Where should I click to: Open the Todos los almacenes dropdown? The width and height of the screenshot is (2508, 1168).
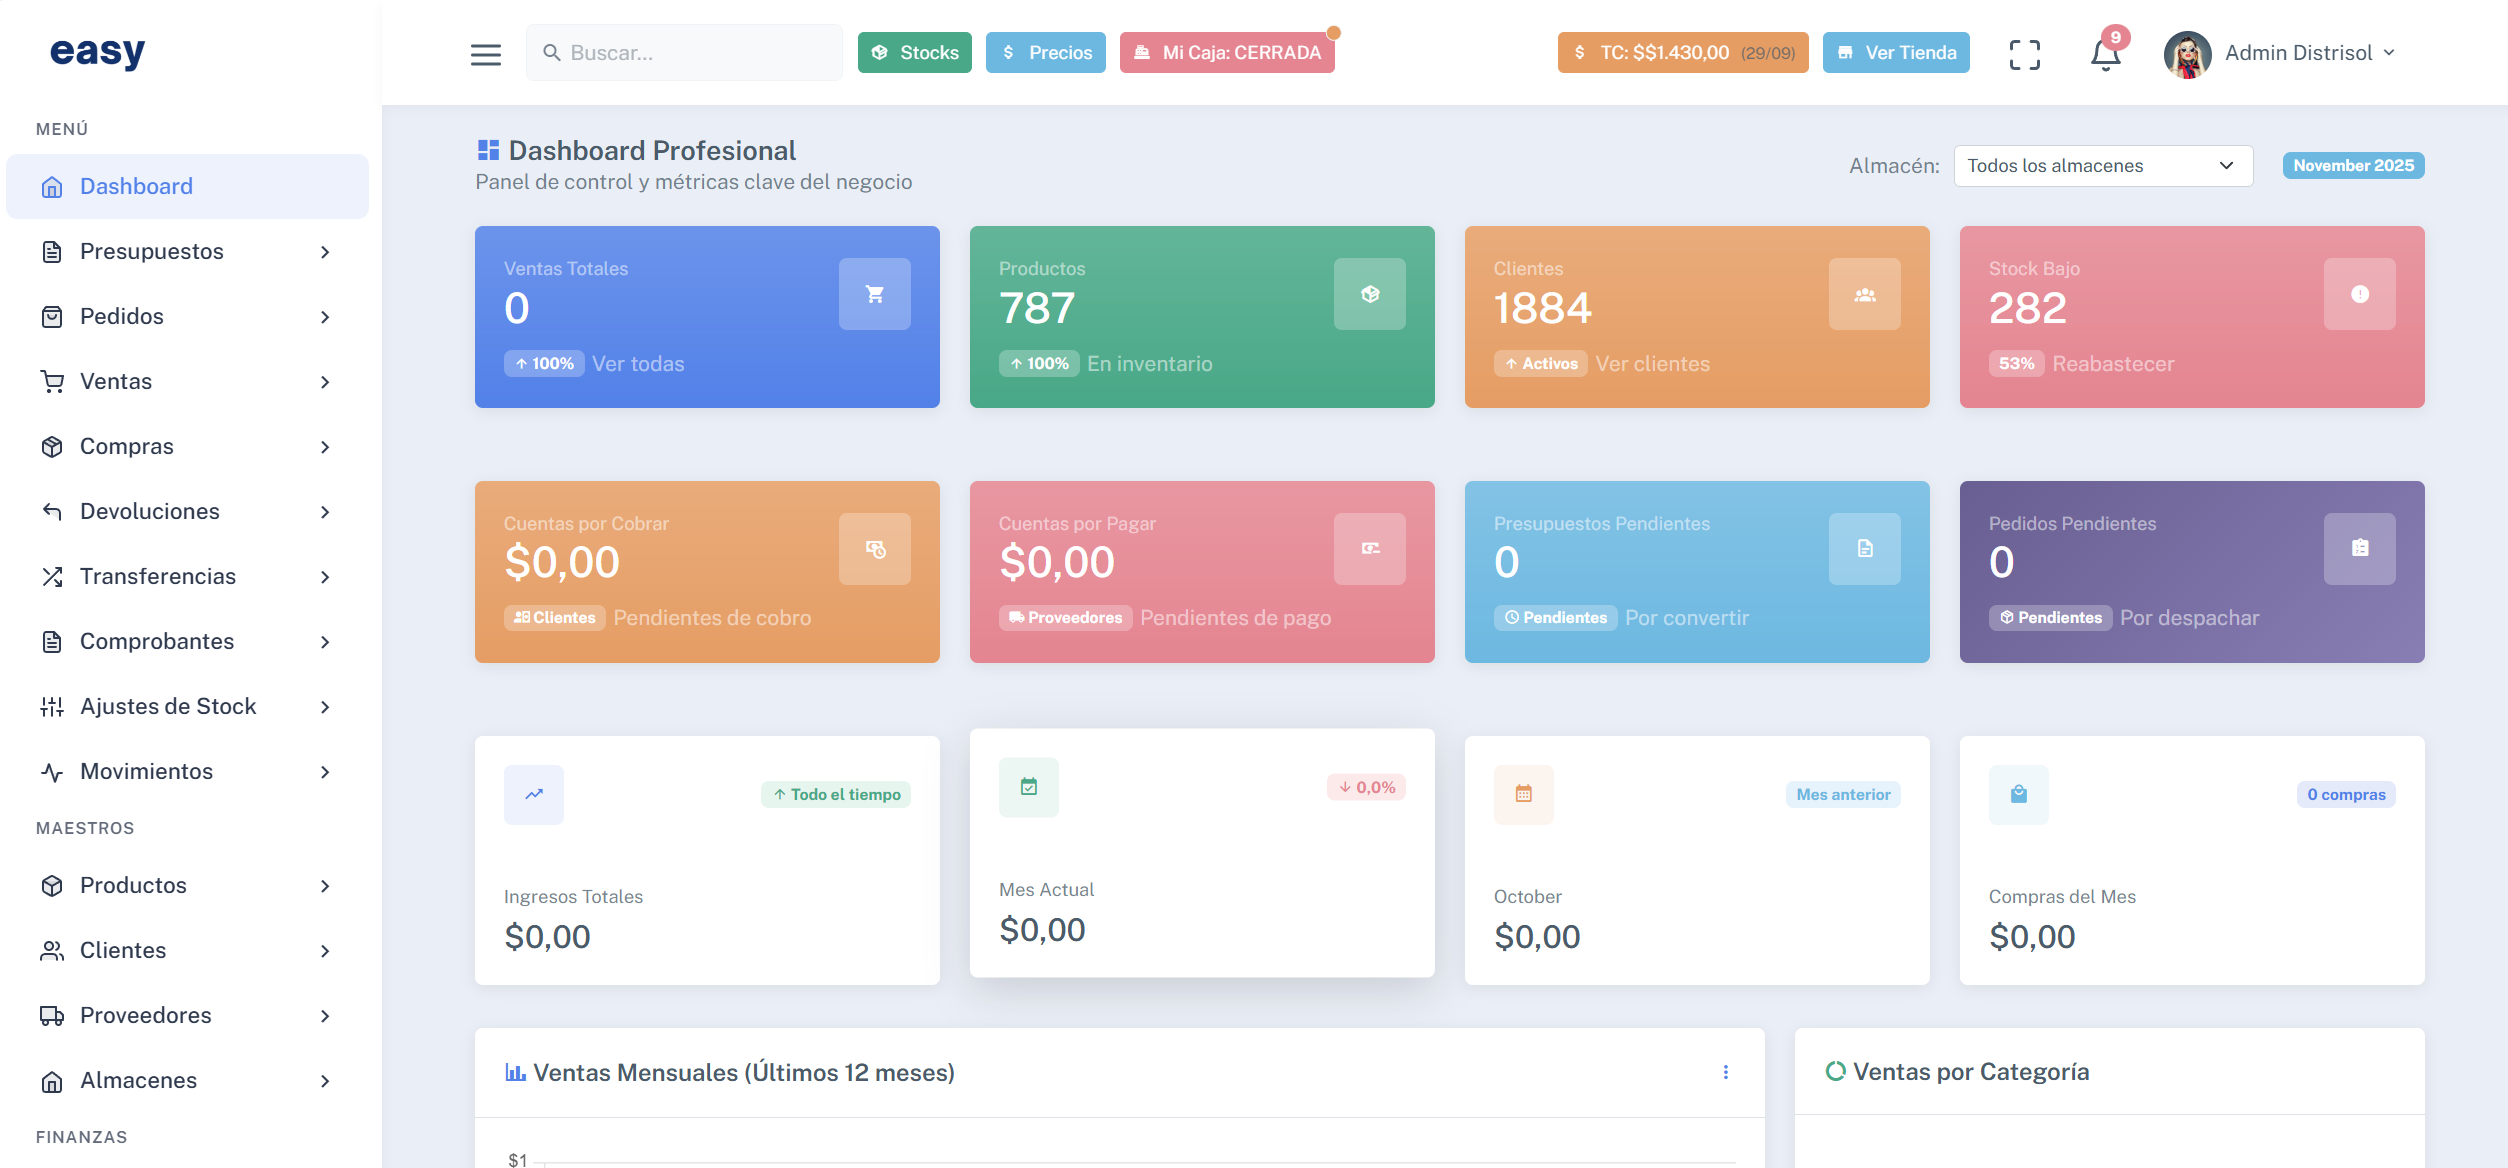(2102, 165)
